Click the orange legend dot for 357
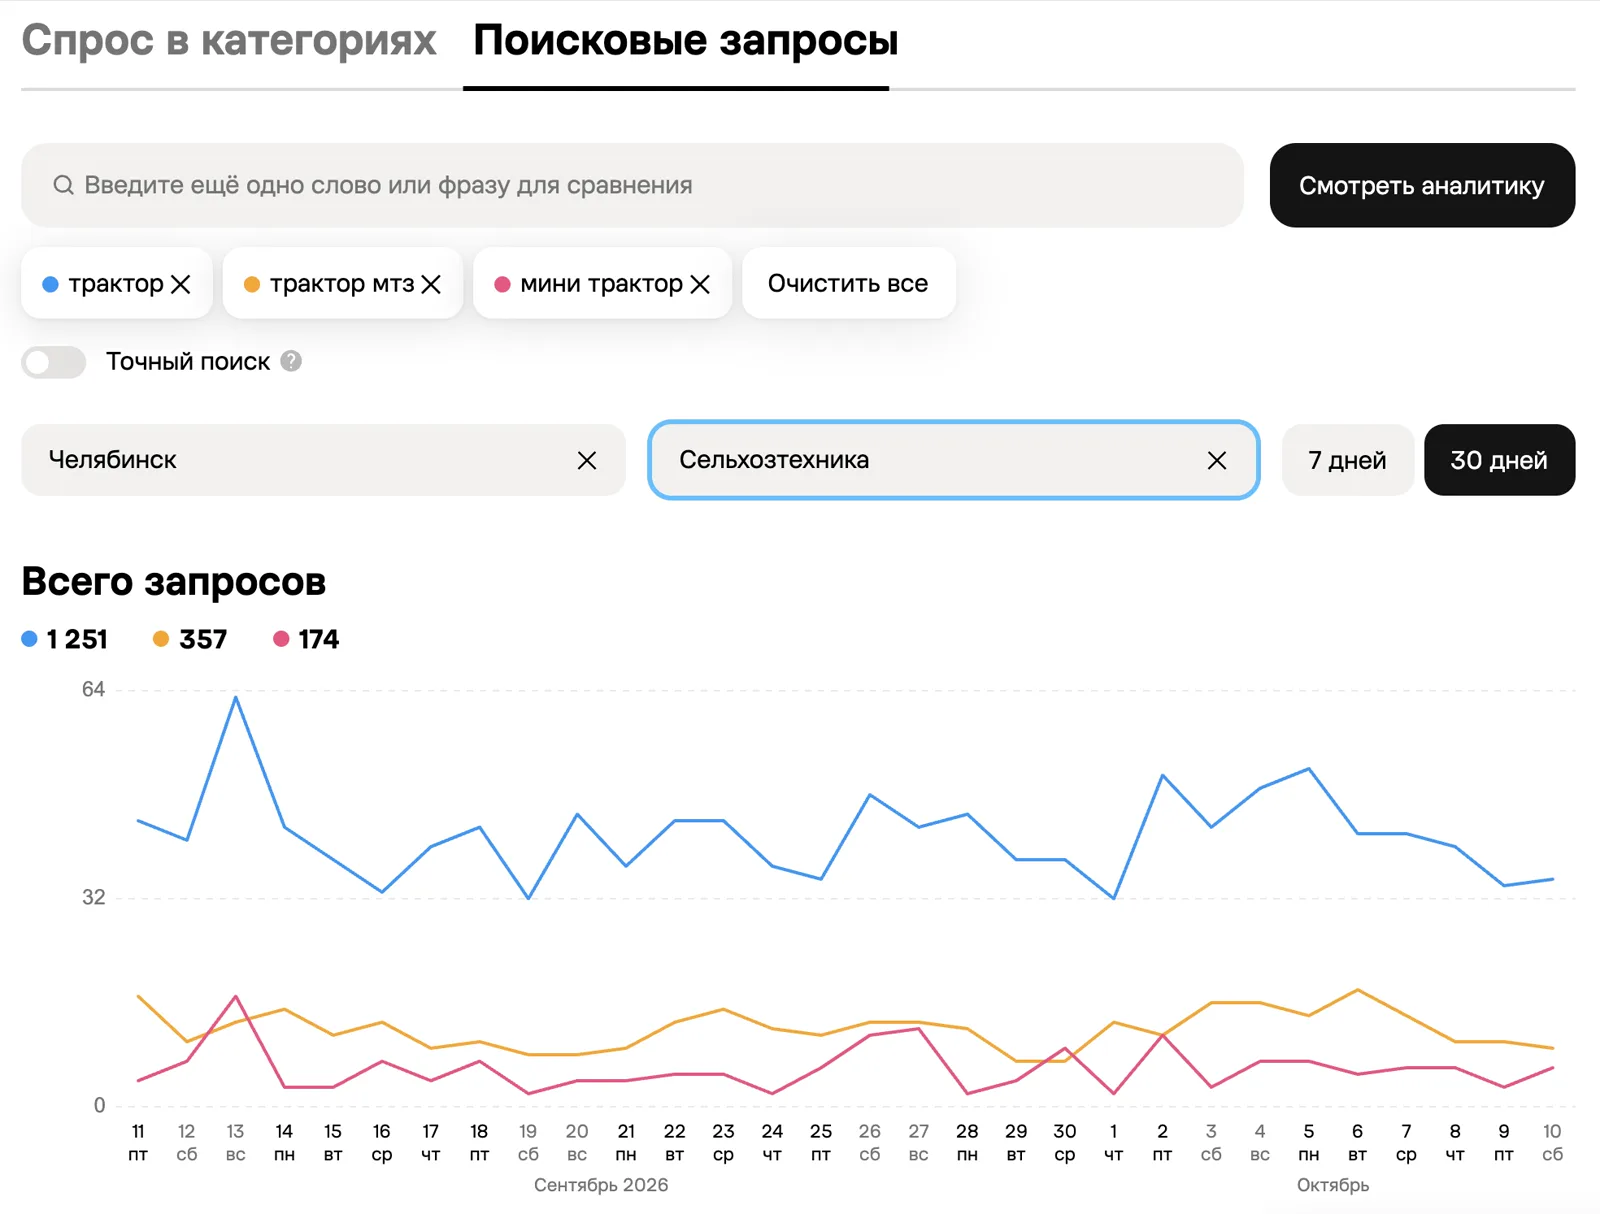Screen dimensions: 1600x1214 tap(161, 639)
